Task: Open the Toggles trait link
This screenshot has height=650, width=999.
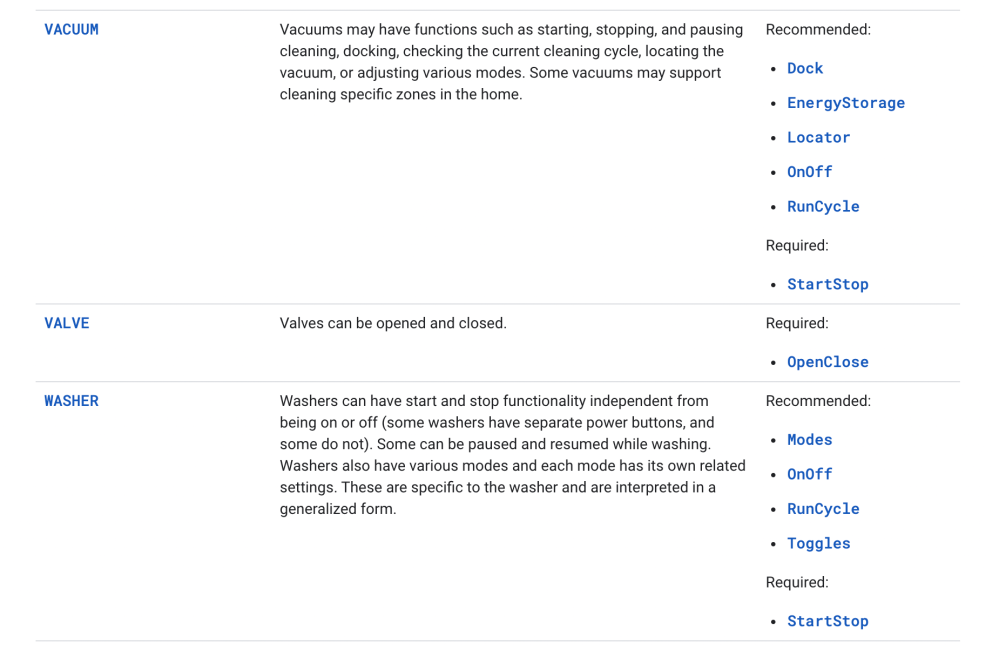Action: click(818, 543)
